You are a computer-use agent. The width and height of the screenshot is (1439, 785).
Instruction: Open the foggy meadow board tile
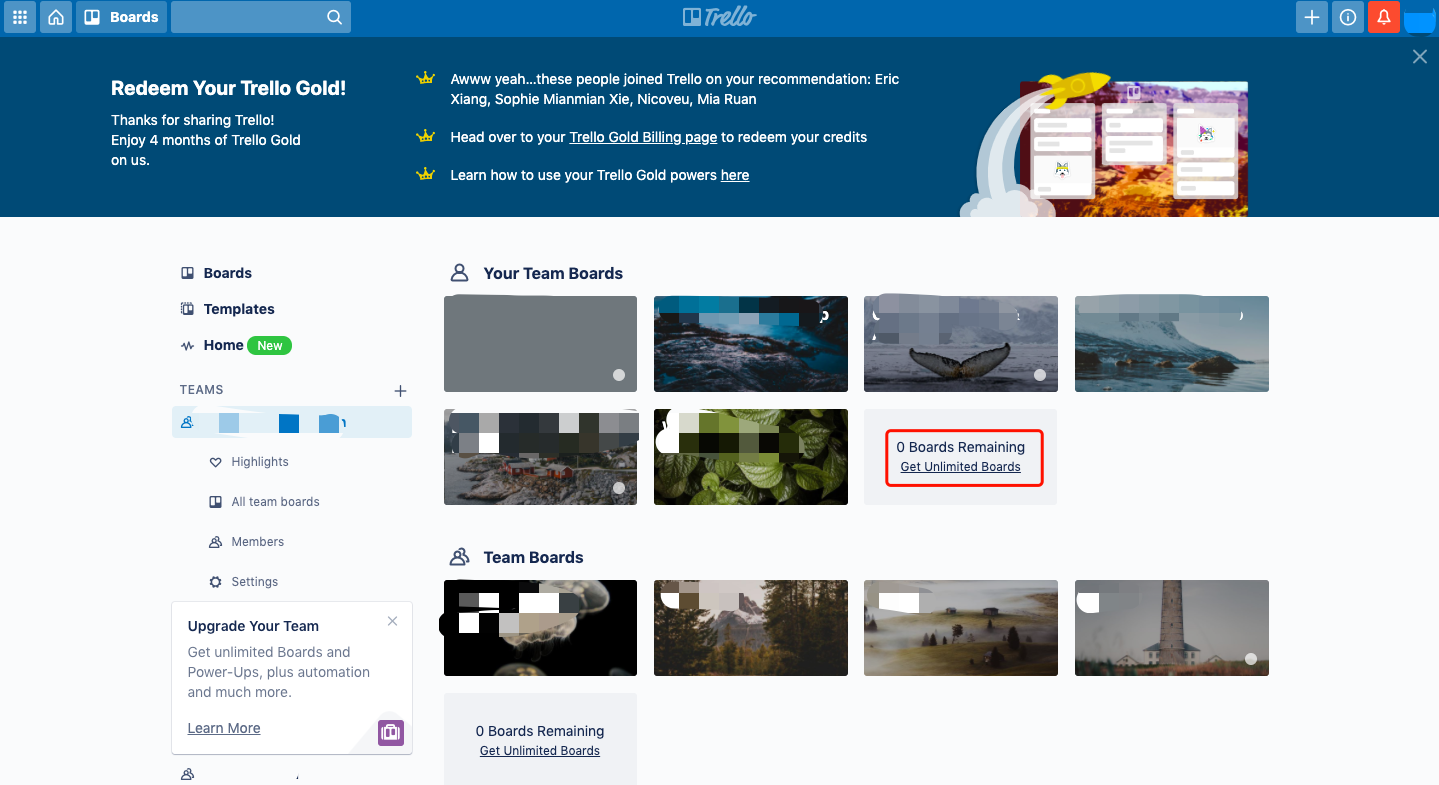point(961,628)
